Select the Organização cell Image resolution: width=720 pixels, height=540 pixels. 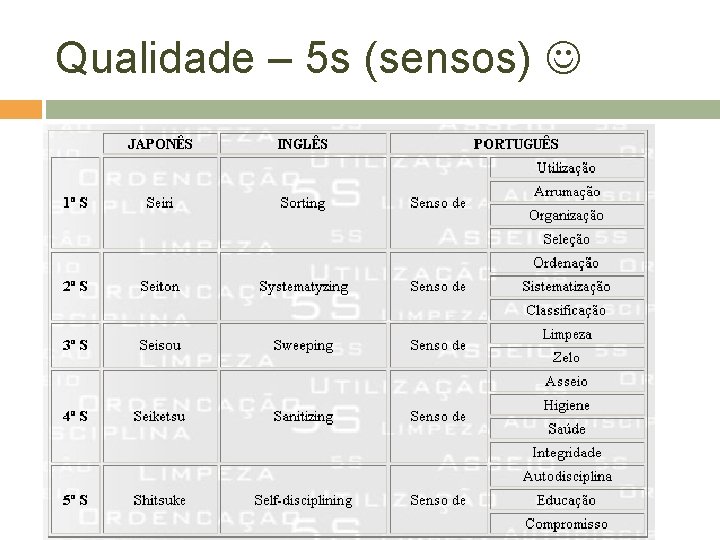tap(567, 215)
